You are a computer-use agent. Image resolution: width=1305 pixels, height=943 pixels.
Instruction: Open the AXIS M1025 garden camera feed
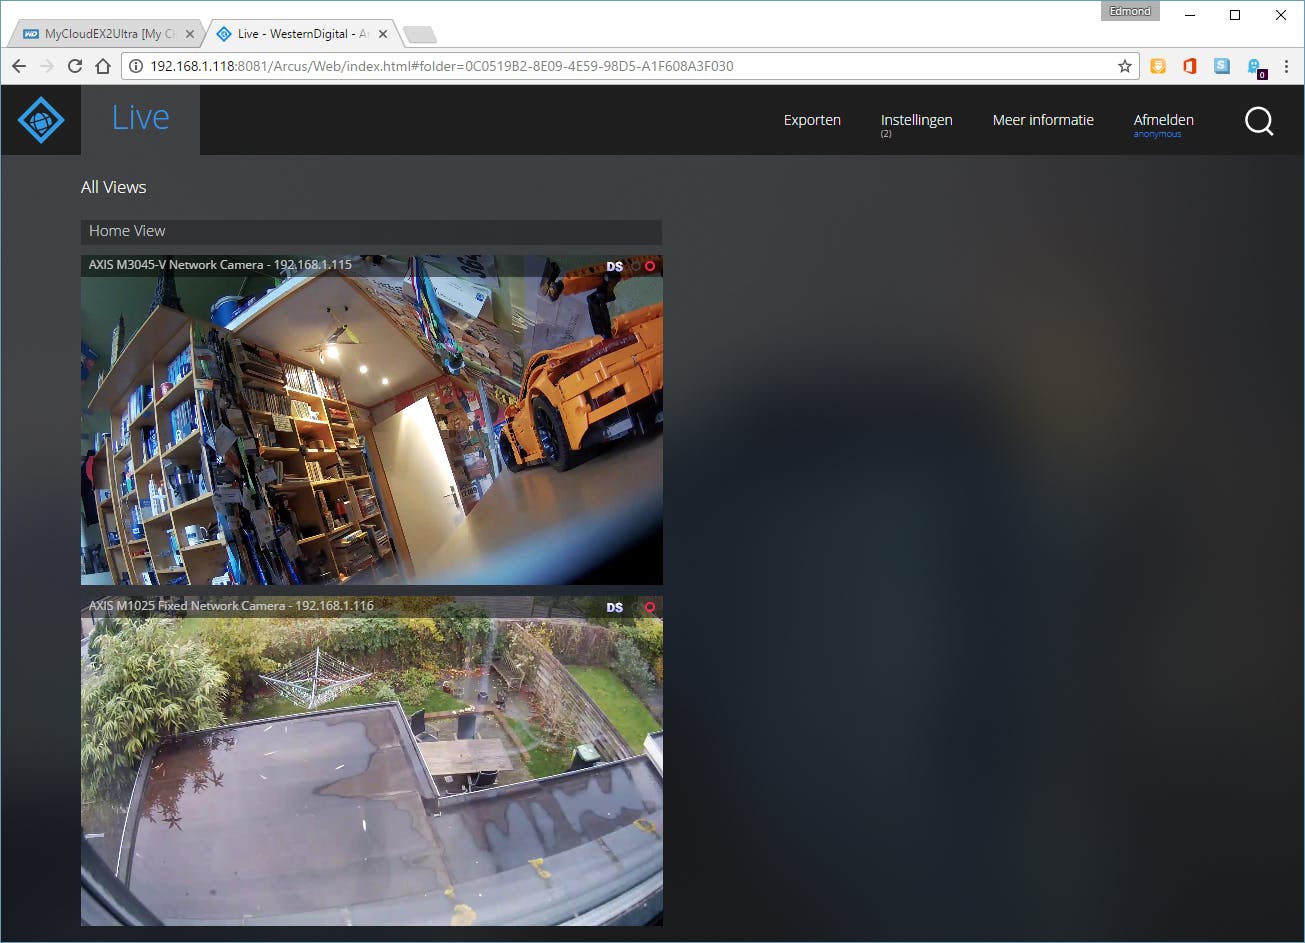[372, 771]
